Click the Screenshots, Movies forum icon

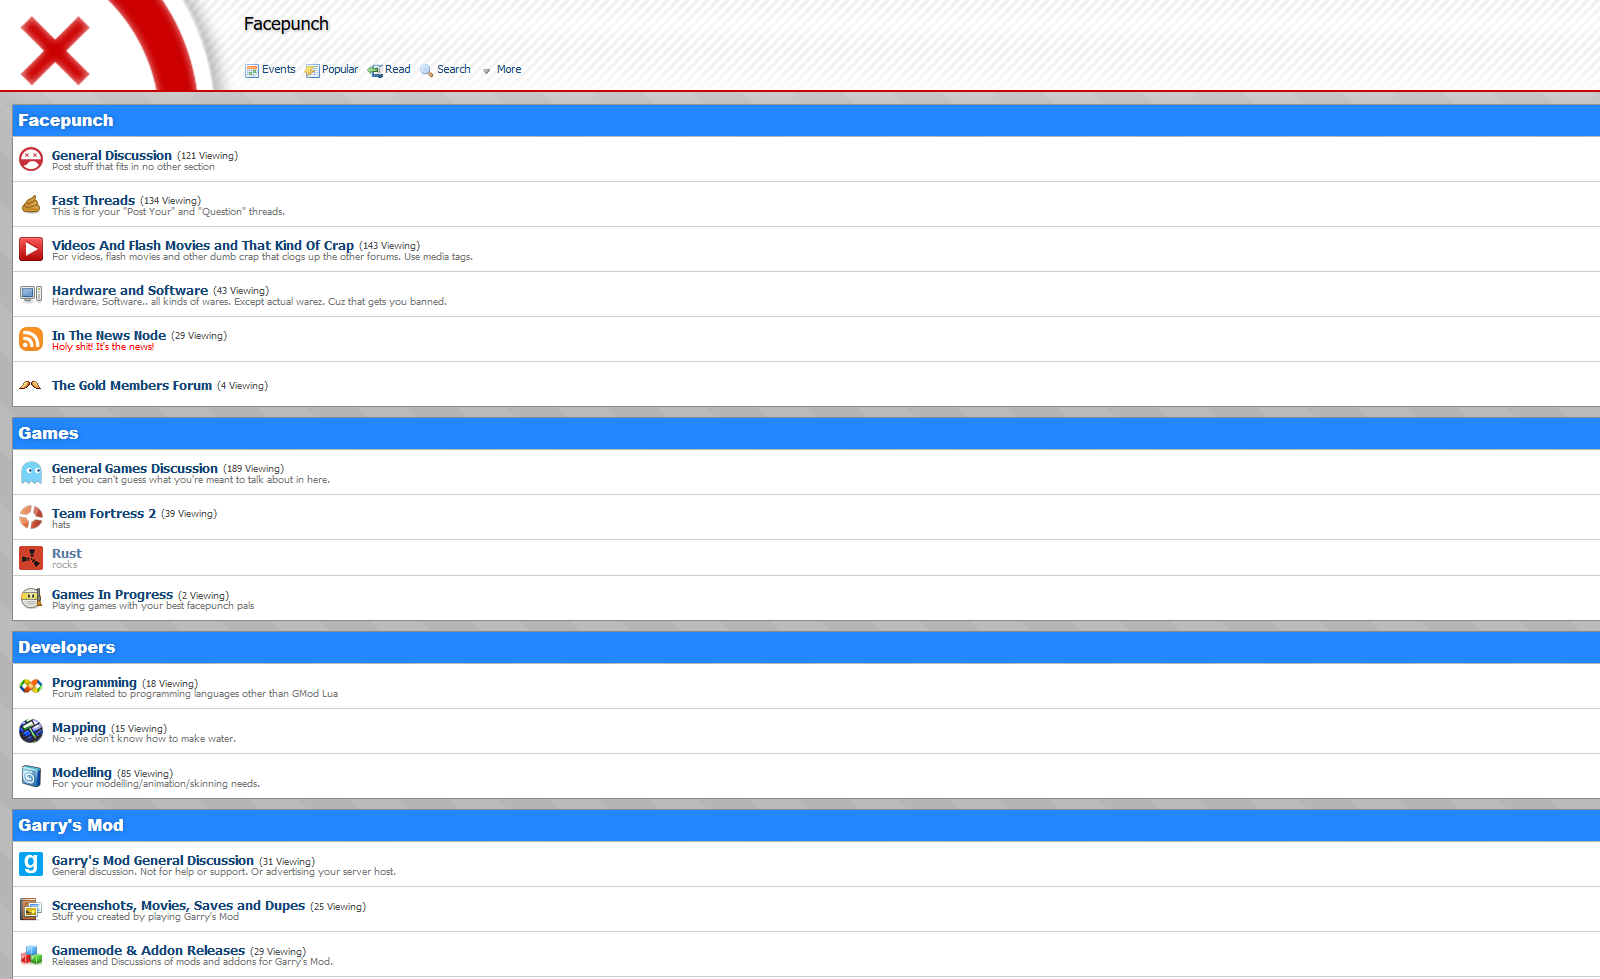(x=31, y=909)
